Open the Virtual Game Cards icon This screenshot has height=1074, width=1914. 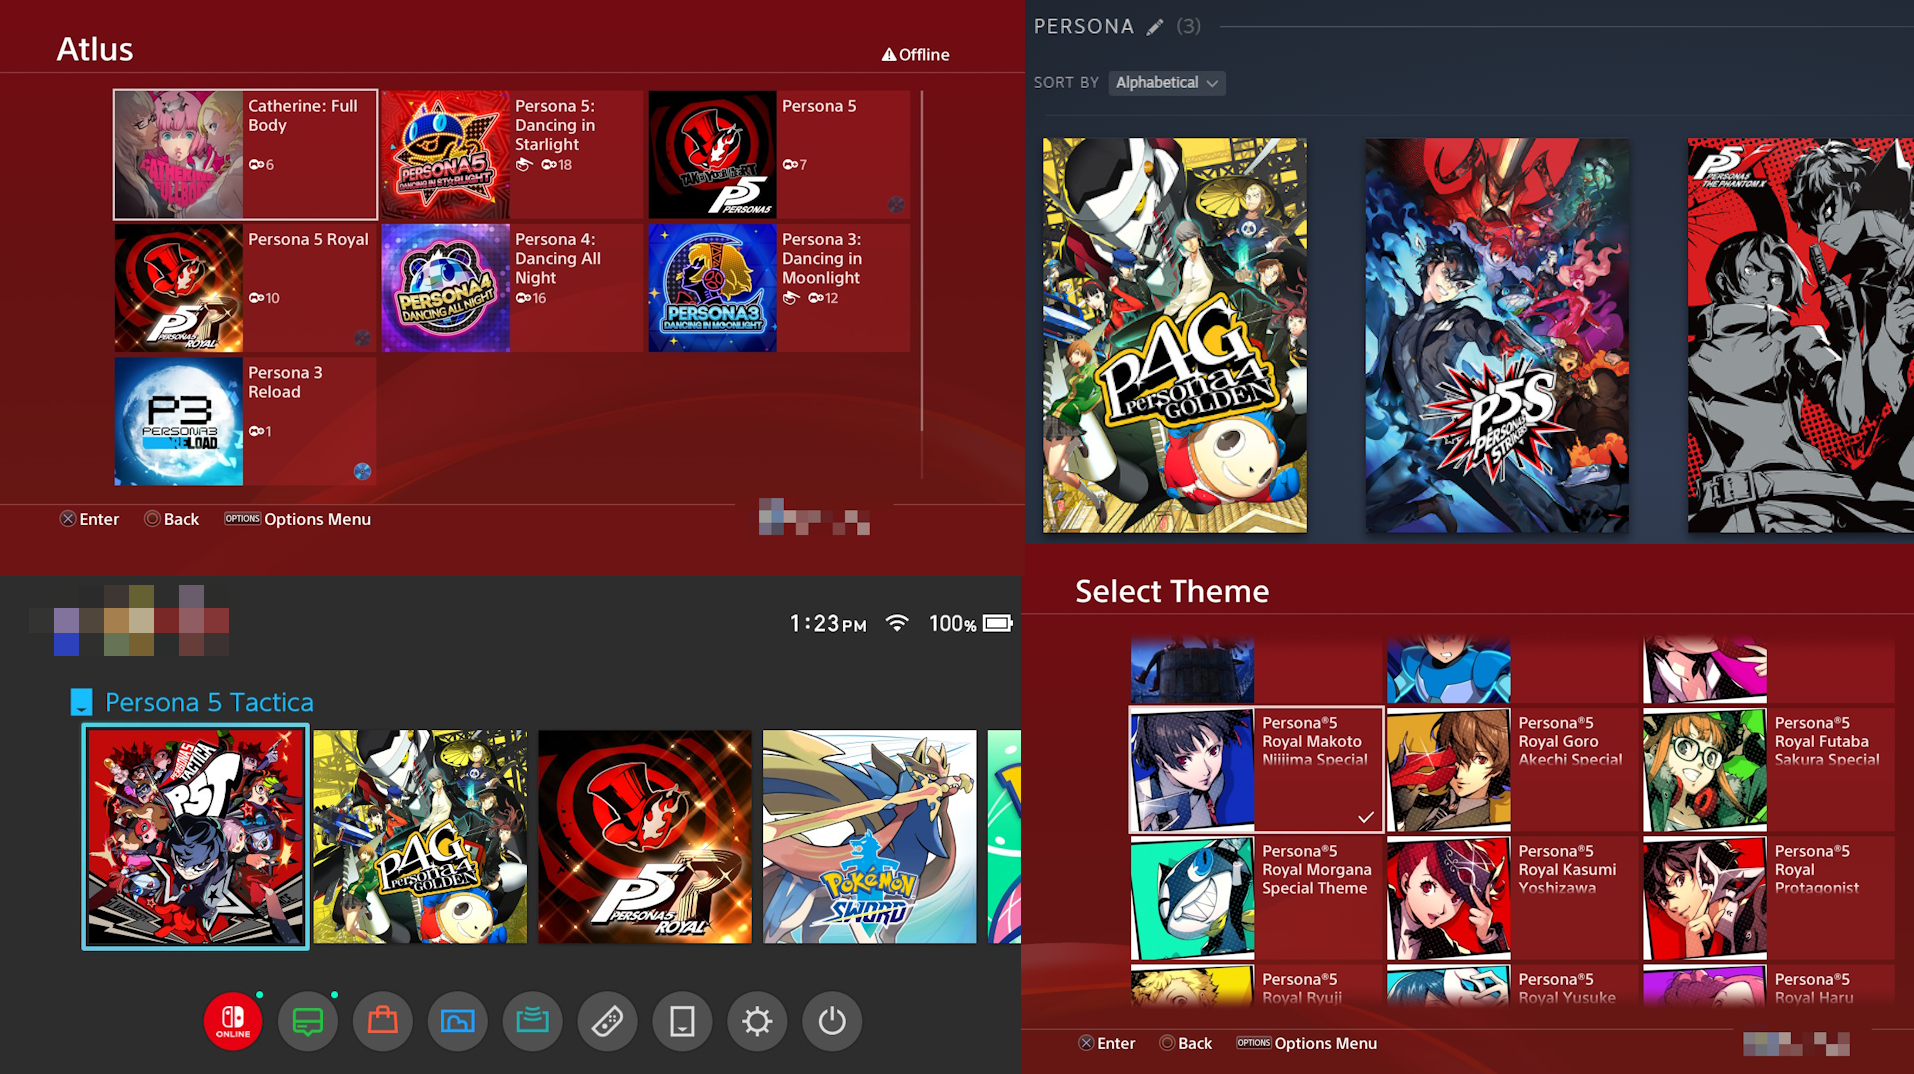tap(683, 1021)
